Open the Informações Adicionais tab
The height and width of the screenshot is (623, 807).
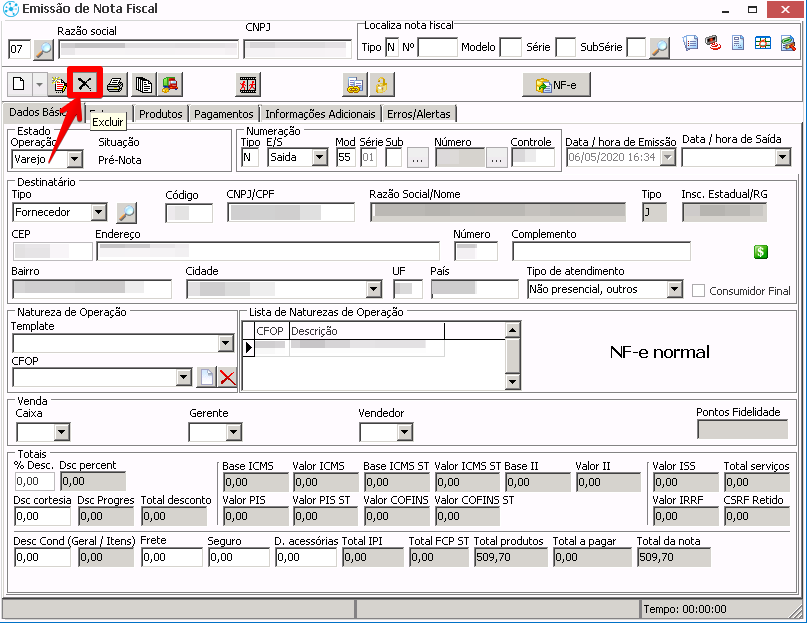[x=320, y=114]
